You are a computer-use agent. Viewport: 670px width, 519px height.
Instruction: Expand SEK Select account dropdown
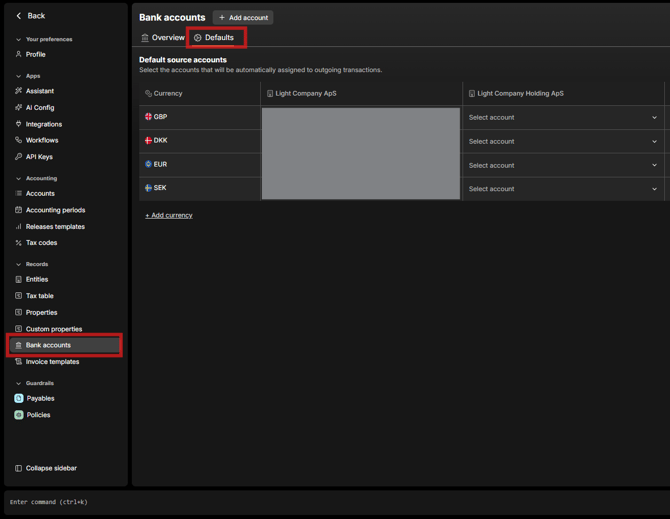[x=563, y=189]
